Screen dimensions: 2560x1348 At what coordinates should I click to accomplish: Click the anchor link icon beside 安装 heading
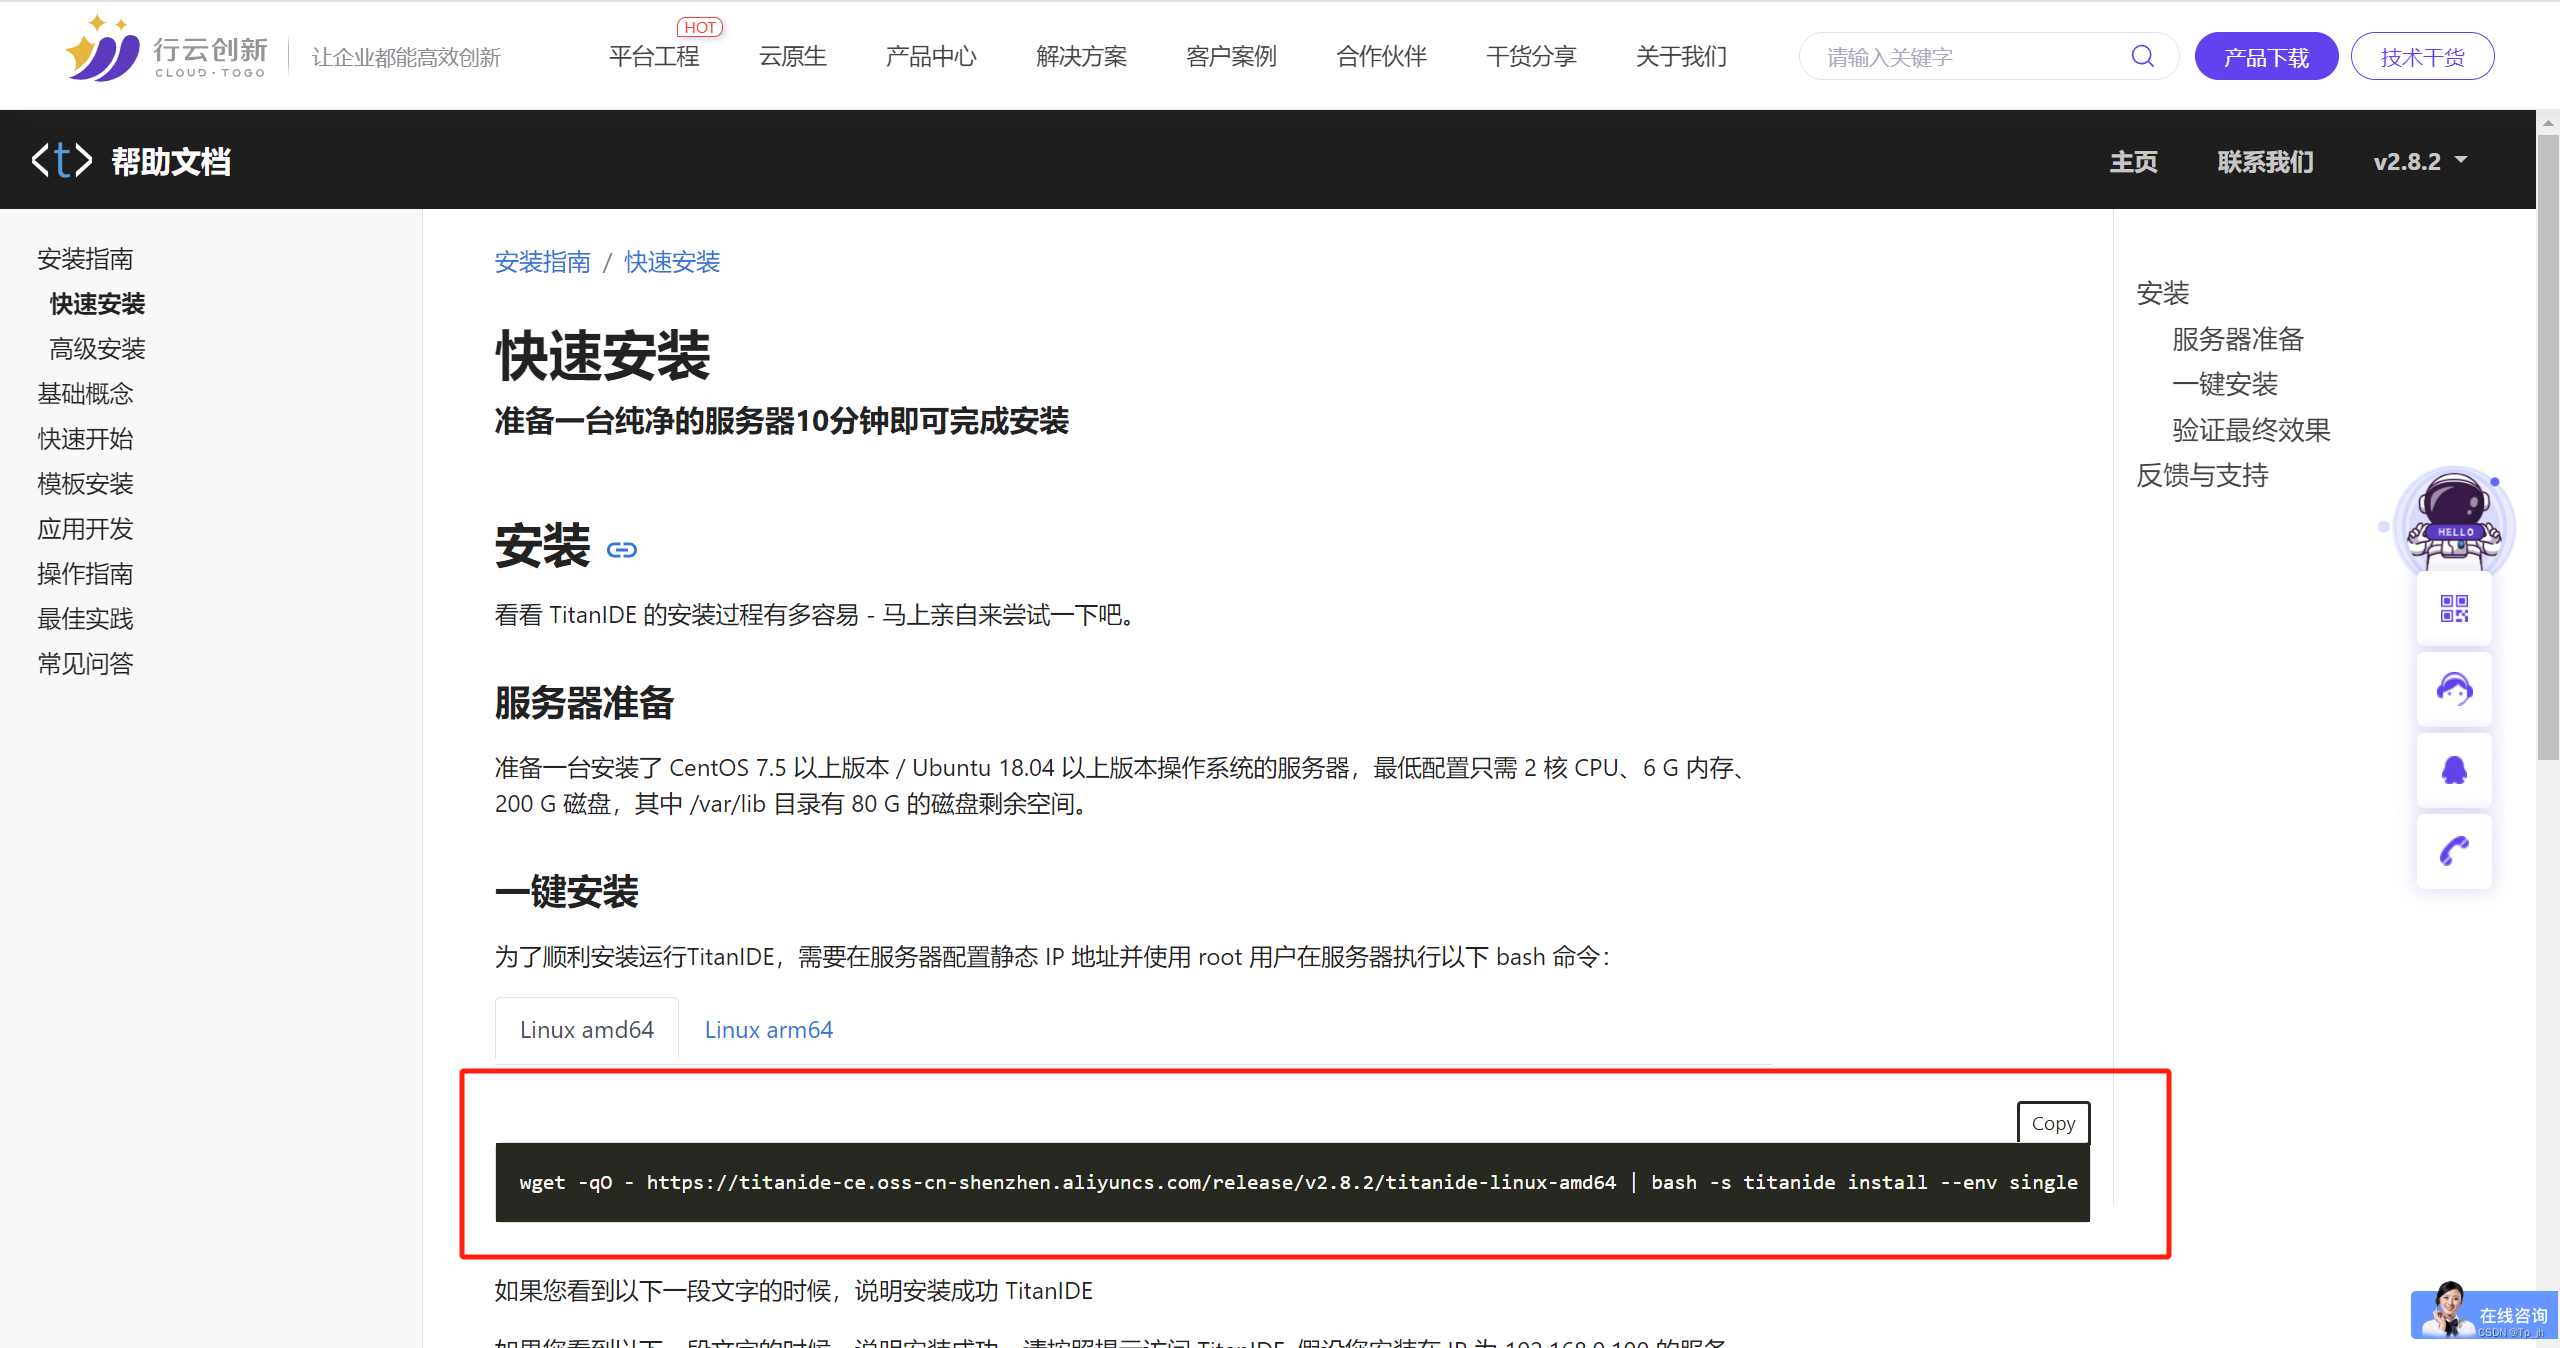(622, 550)
